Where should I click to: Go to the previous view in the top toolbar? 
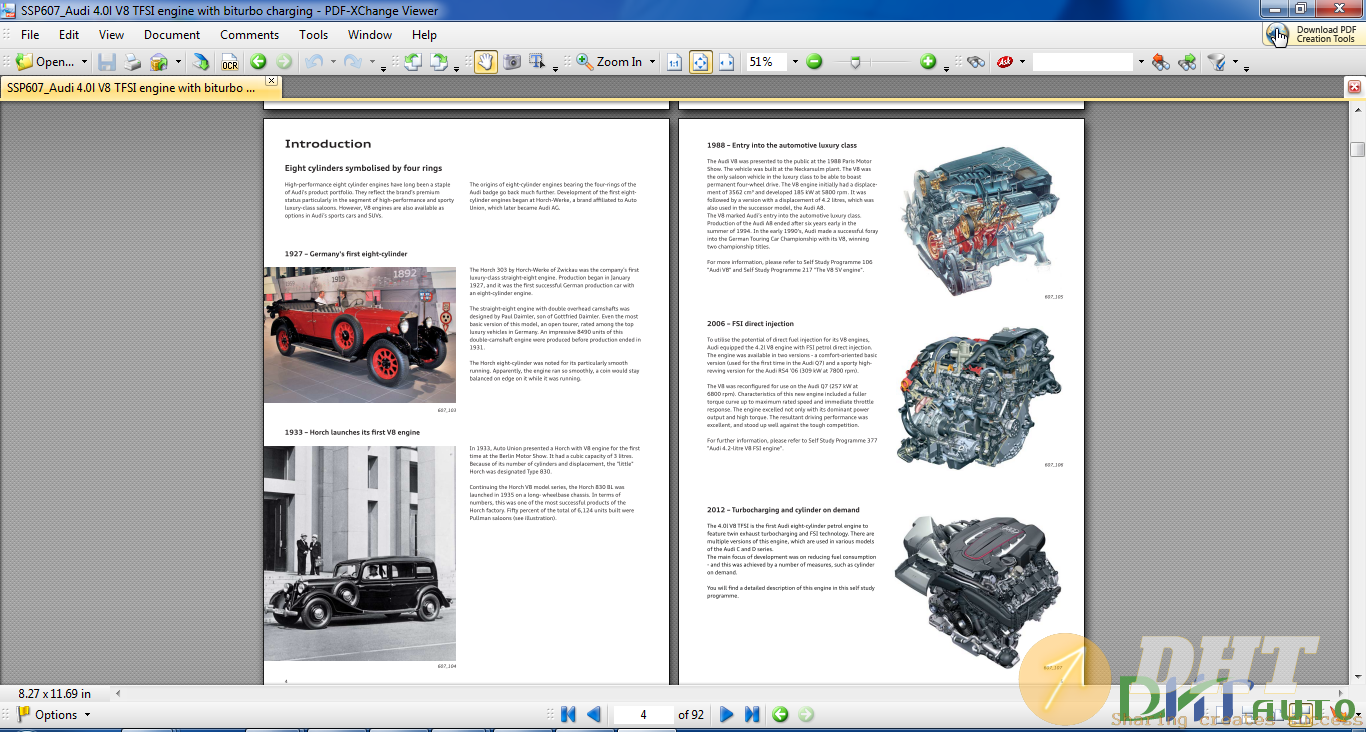[258, 62]
